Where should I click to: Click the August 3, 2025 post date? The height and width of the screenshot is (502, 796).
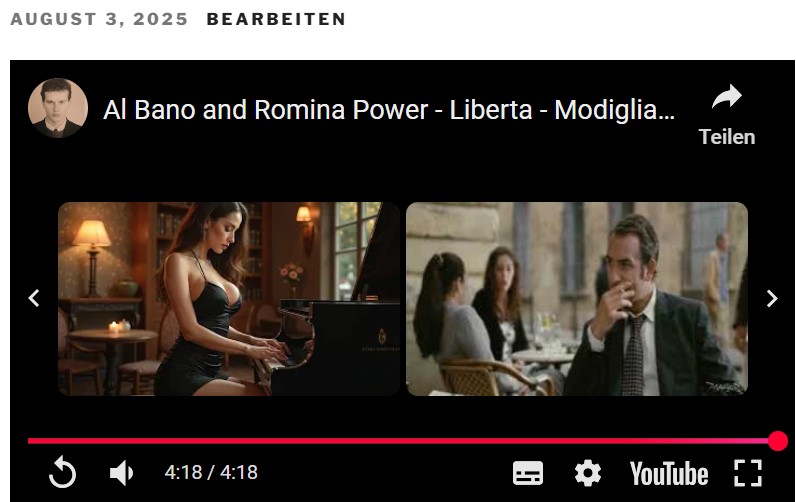(x=99, y=19)
